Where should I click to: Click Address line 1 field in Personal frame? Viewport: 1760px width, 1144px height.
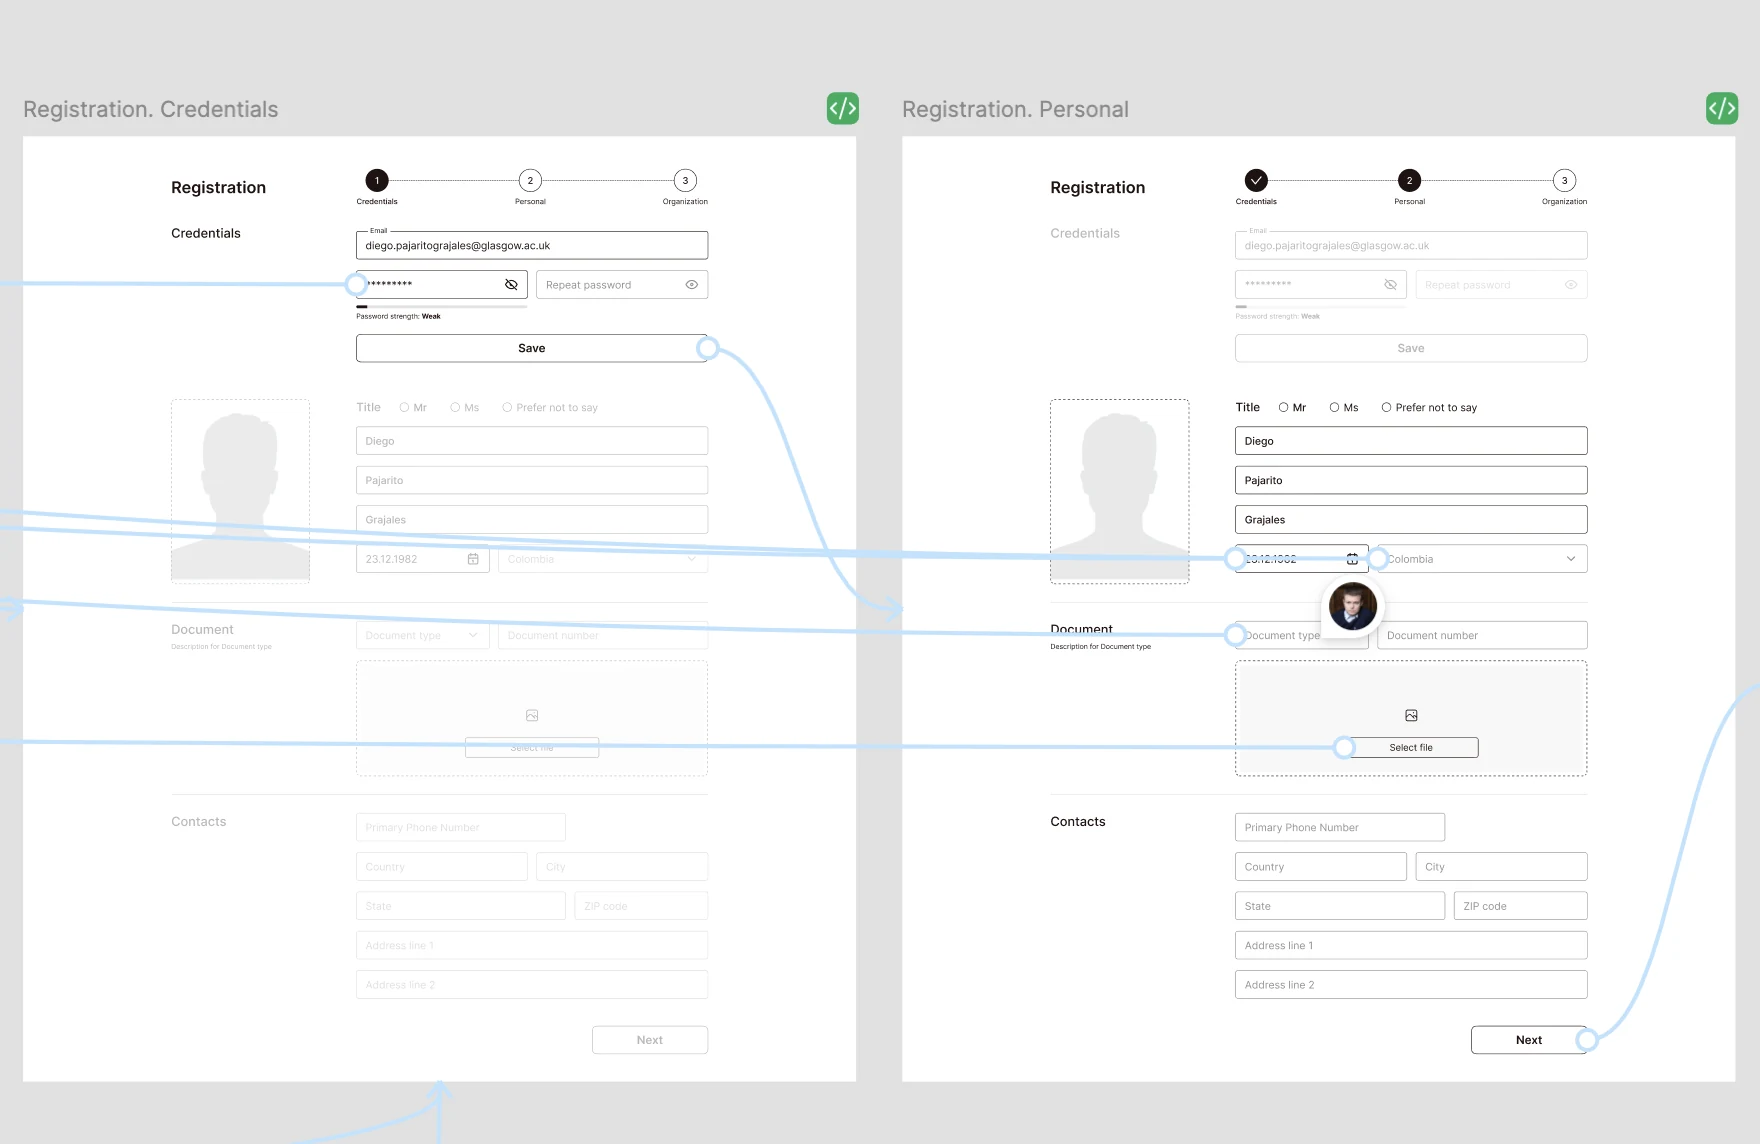tap(1411, 945)
